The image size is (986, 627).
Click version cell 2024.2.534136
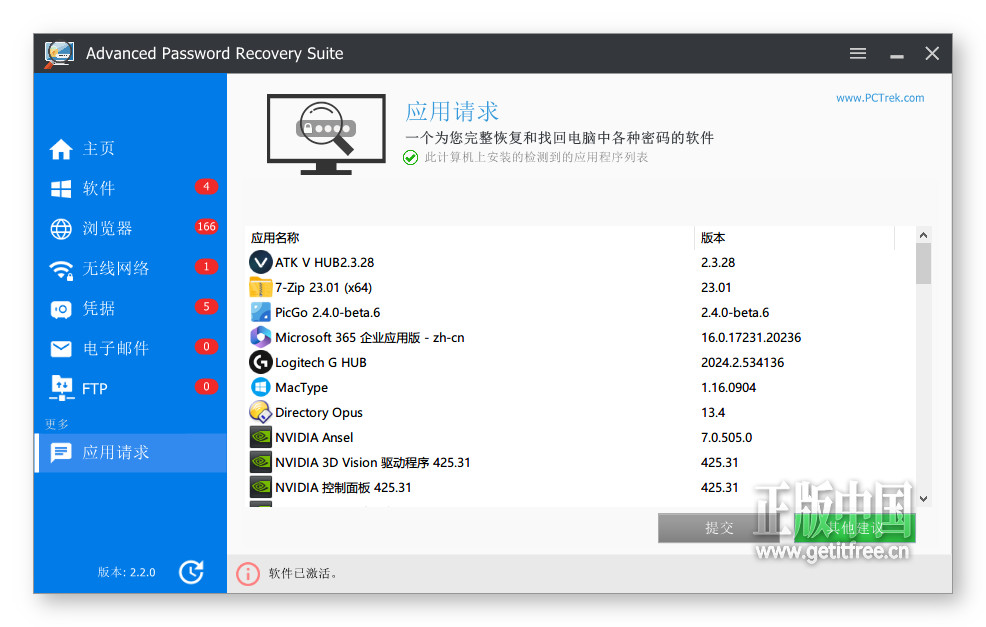743,363
